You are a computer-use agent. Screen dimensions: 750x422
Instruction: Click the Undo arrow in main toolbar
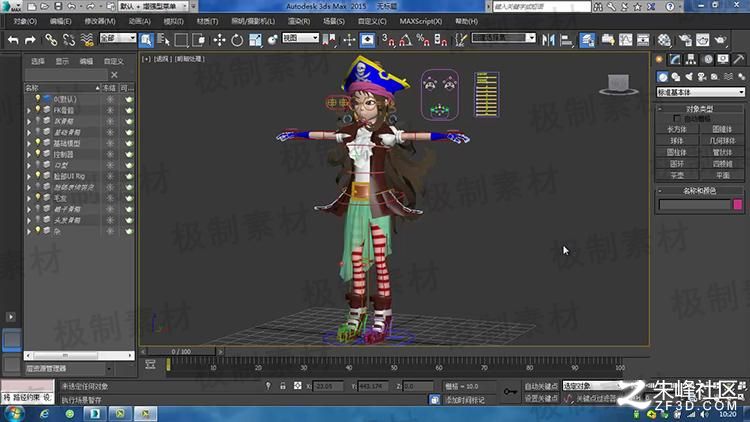(13, 40)
